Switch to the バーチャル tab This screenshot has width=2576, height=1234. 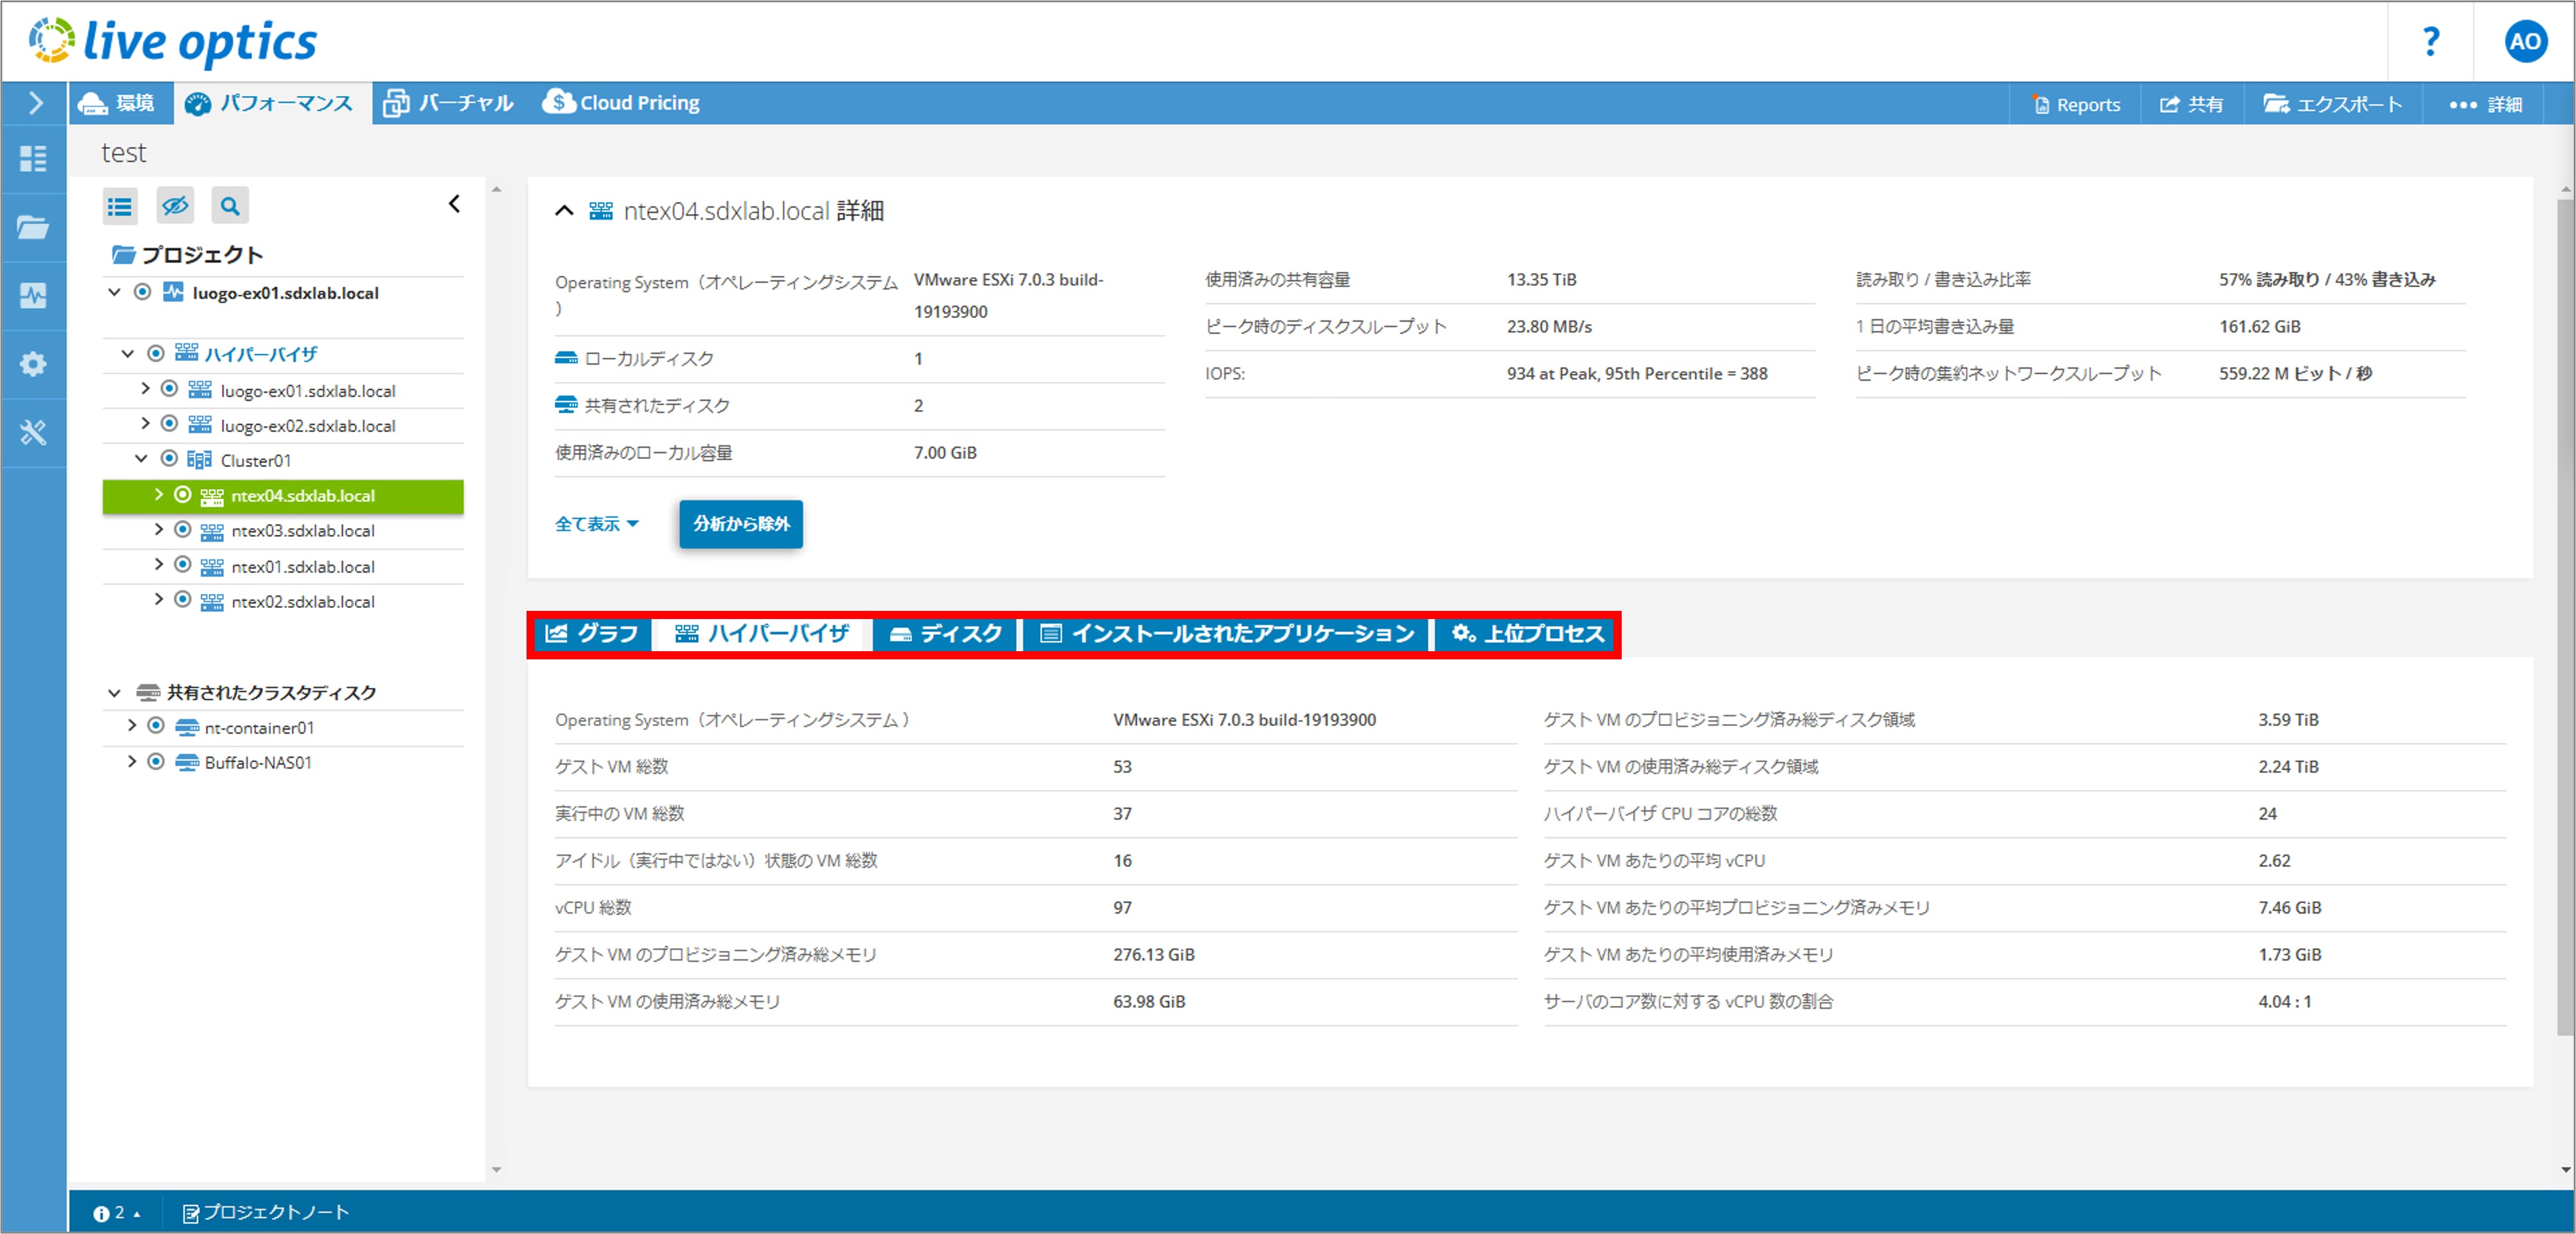pyautogui.click(x=449, y=103)
